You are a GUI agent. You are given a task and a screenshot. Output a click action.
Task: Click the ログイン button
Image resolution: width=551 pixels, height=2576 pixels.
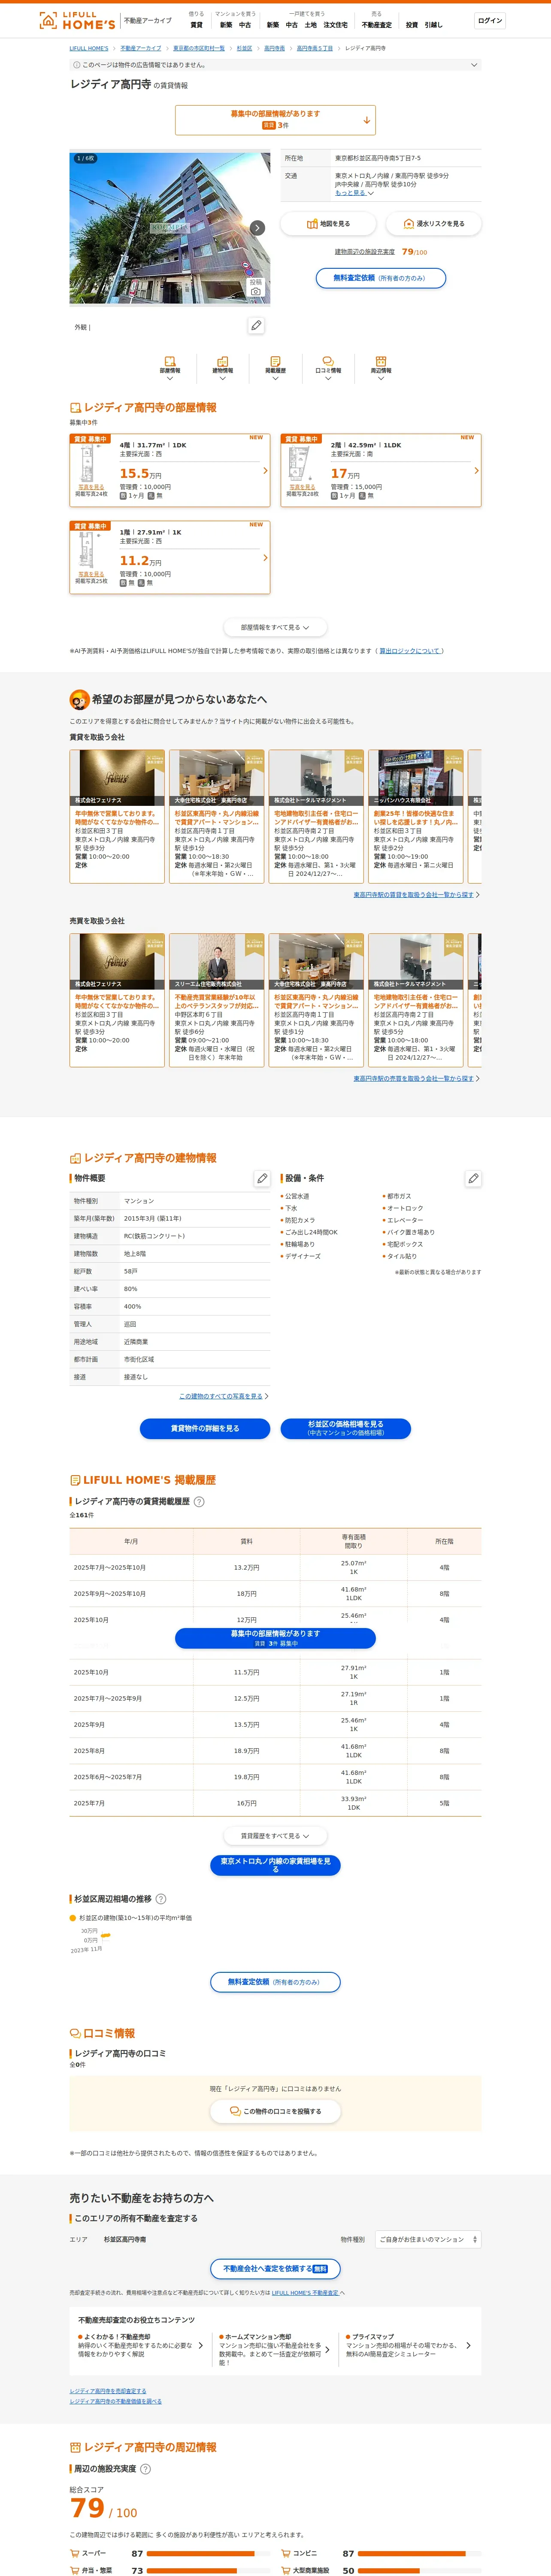coord(490,20)
